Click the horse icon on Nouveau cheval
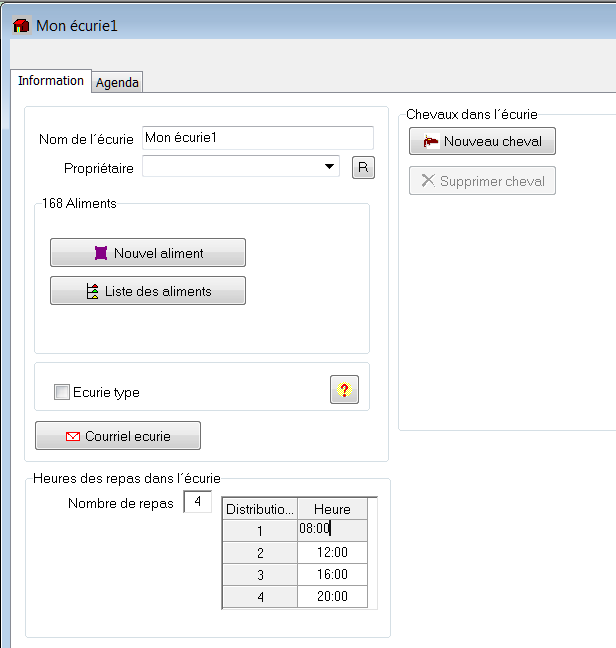Screen dimensions: 616x648 (430, 141)
